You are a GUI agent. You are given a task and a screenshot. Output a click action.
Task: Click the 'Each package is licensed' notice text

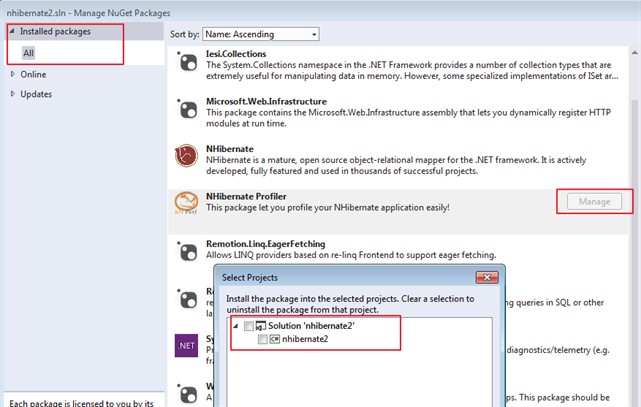point(81,403)
